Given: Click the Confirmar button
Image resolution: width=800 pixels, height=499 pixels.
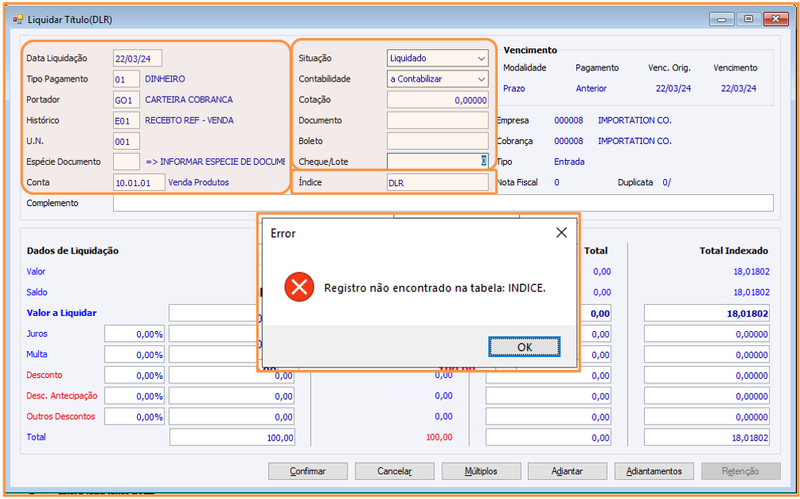Looking at the screenshot, I should 308,471.
